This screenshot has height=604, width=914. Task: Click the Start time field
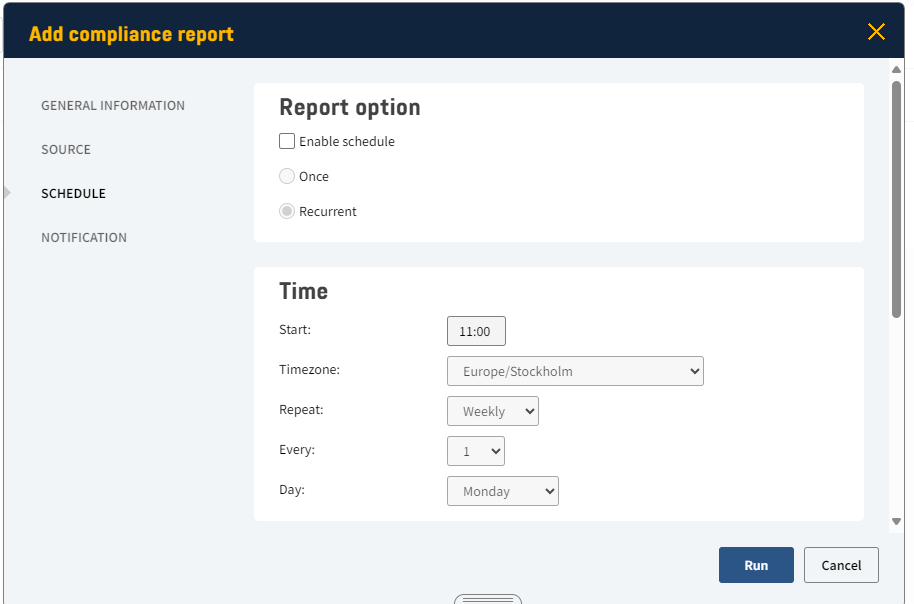pyautogui.click(x=475, y=331)
